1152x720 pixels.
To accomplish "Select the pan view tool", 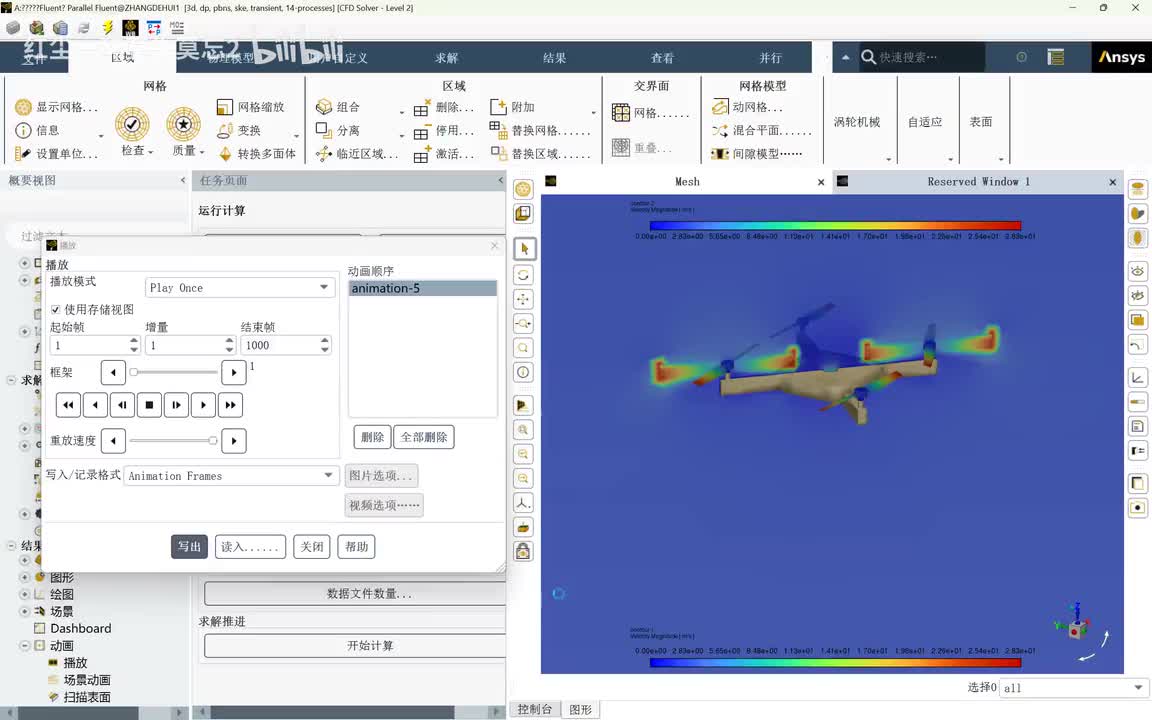I will [x=523, y=299].
